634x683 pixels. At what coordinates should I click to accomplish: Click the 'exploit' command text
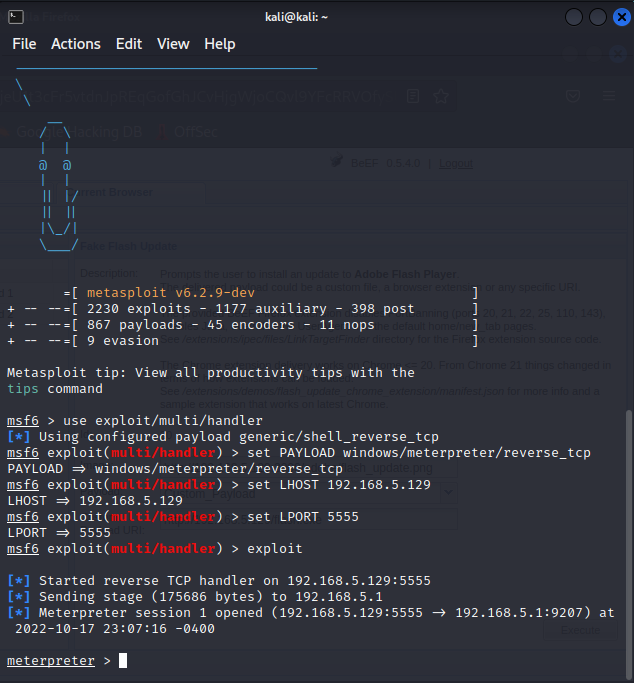point(275,549)
